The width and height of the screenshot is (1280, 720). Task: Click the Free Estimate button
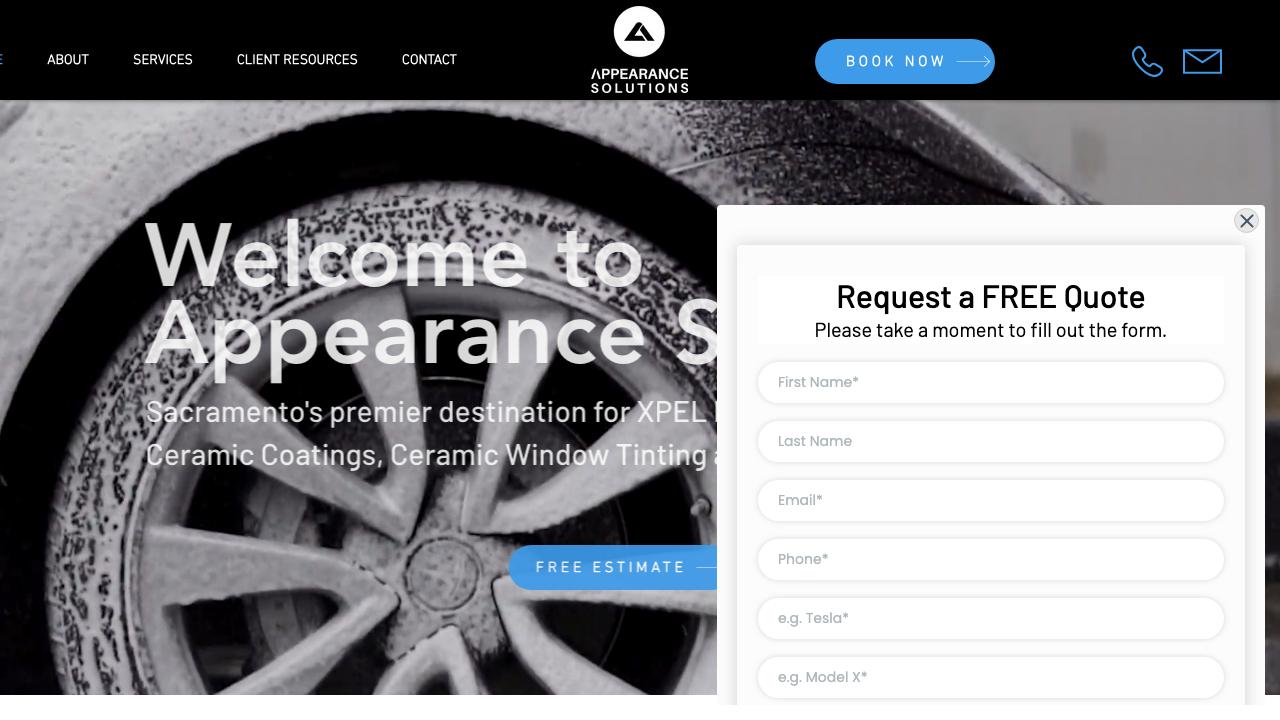tap(611, 567)
